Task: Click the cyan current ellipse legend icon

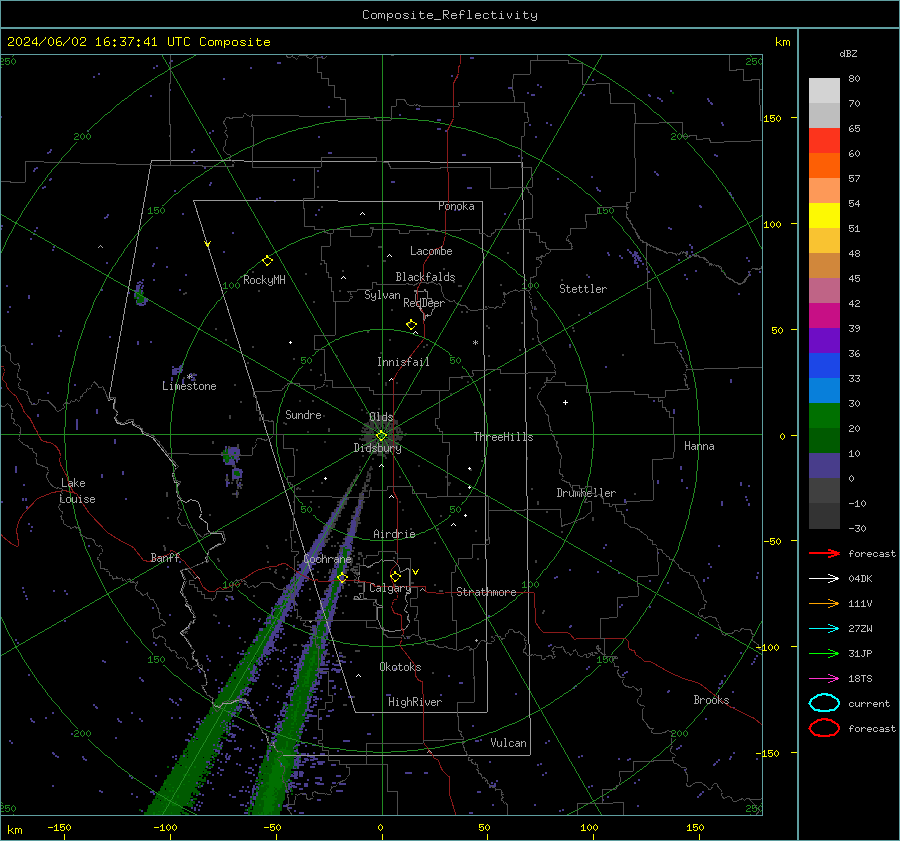Action: pyautogui.click(x=824, y=703)
